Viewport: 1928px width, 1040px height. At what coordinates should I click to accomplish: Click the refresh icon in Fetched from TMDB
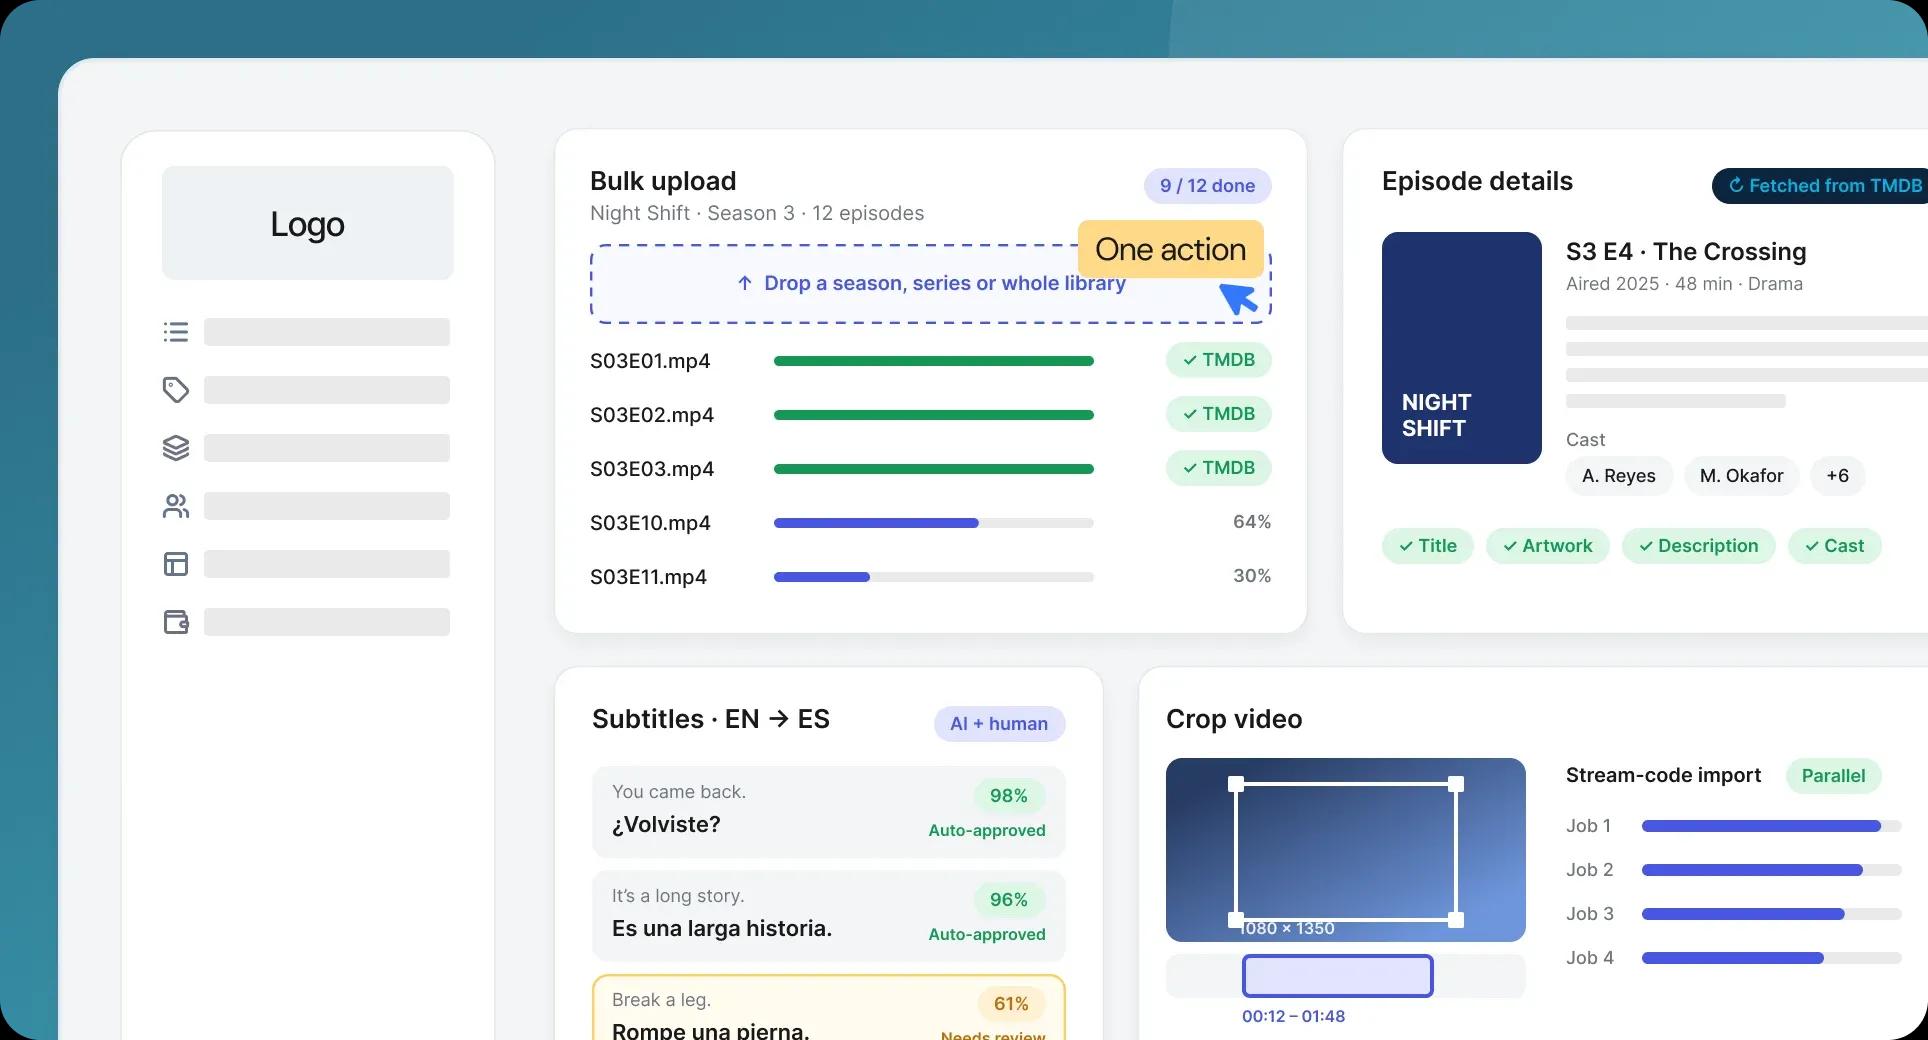pos(1736,185)
